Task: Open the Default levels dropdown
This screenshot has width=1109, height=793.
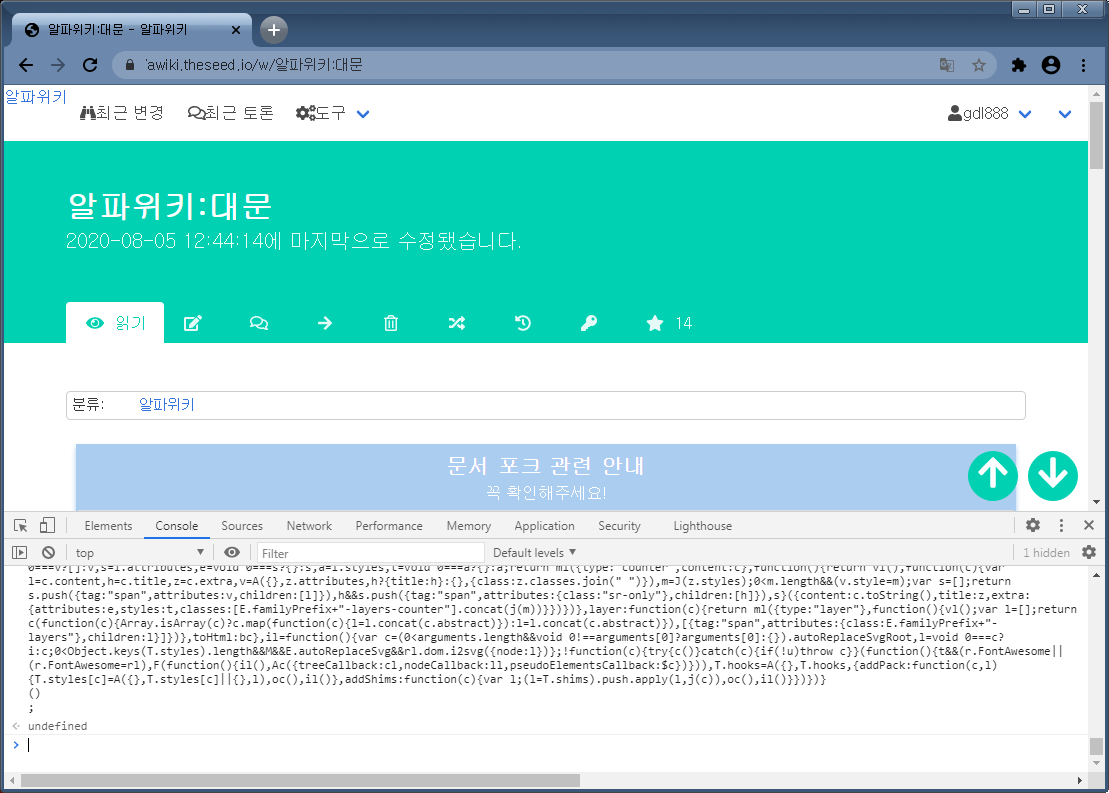Action: (x=534, y=552)
